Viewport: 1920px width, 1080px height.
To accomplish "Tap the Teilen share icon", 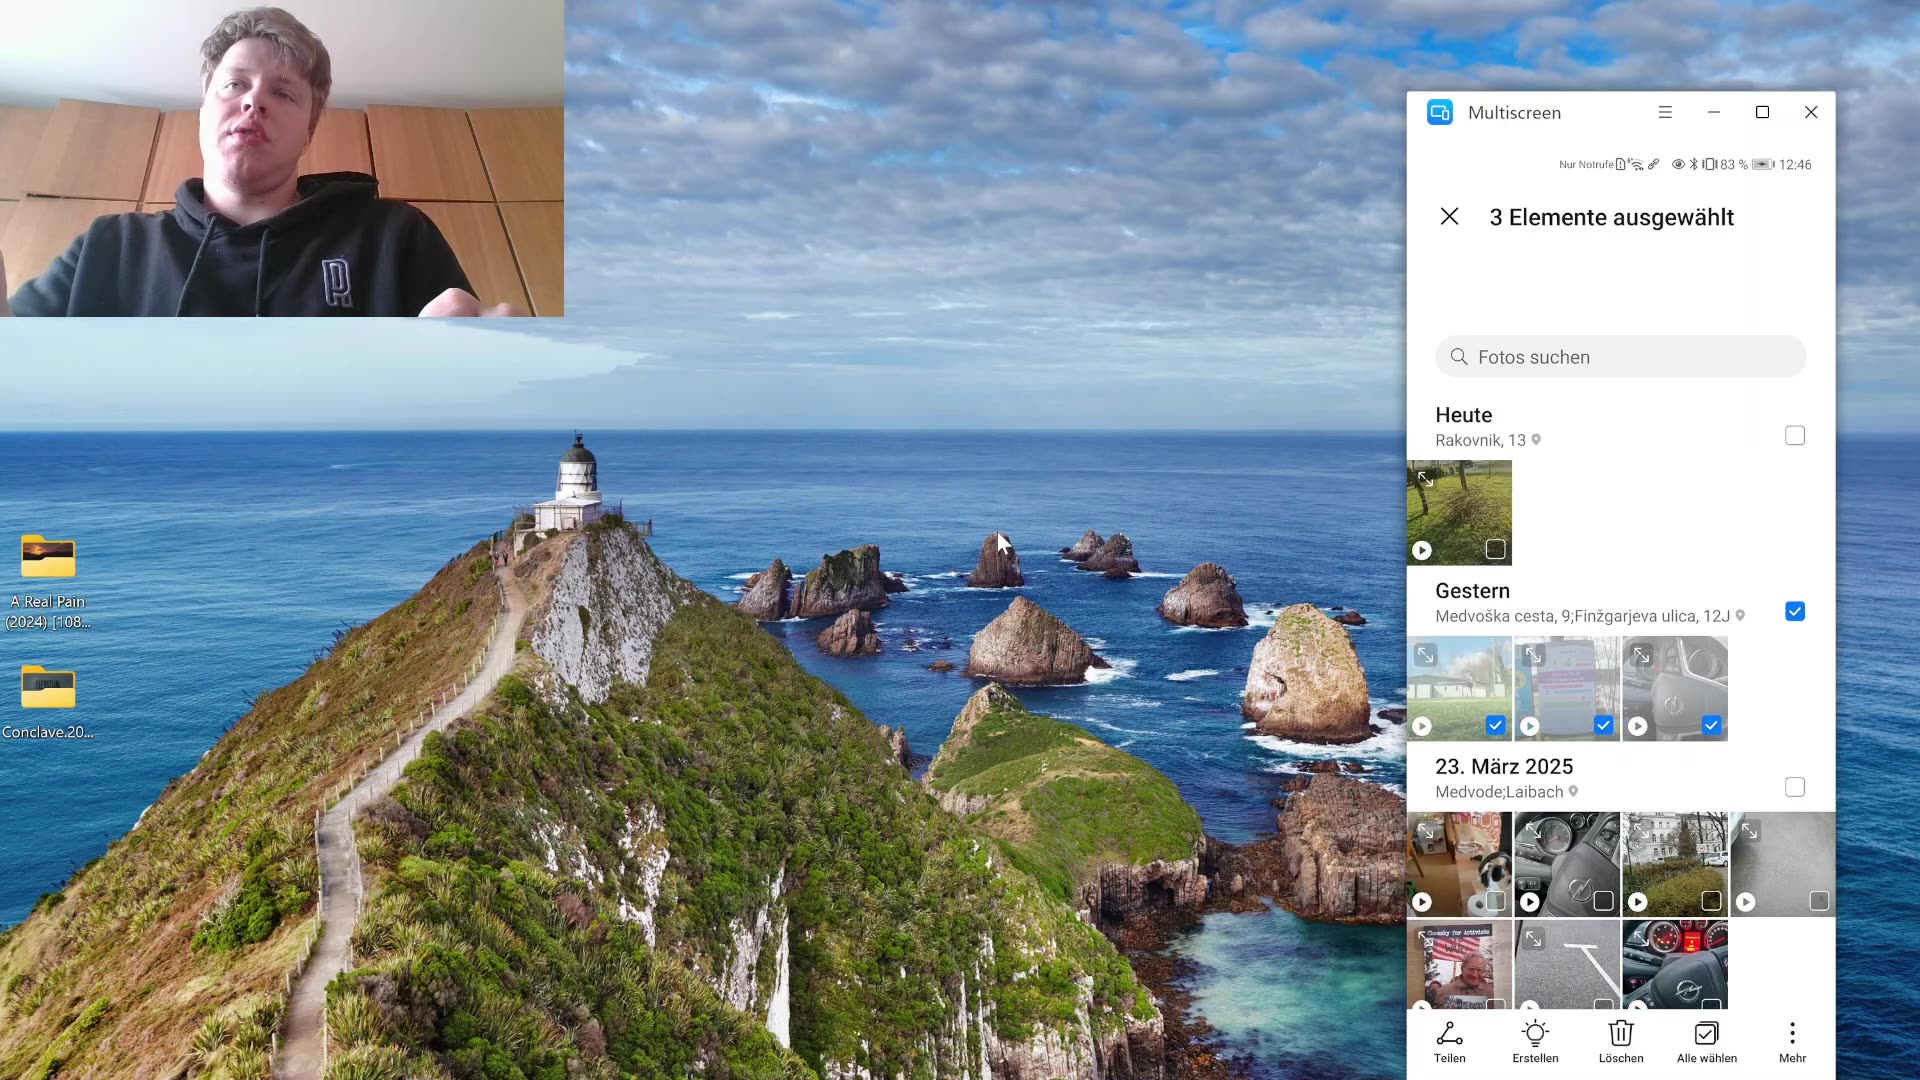I will [x=1449, y=1035].
